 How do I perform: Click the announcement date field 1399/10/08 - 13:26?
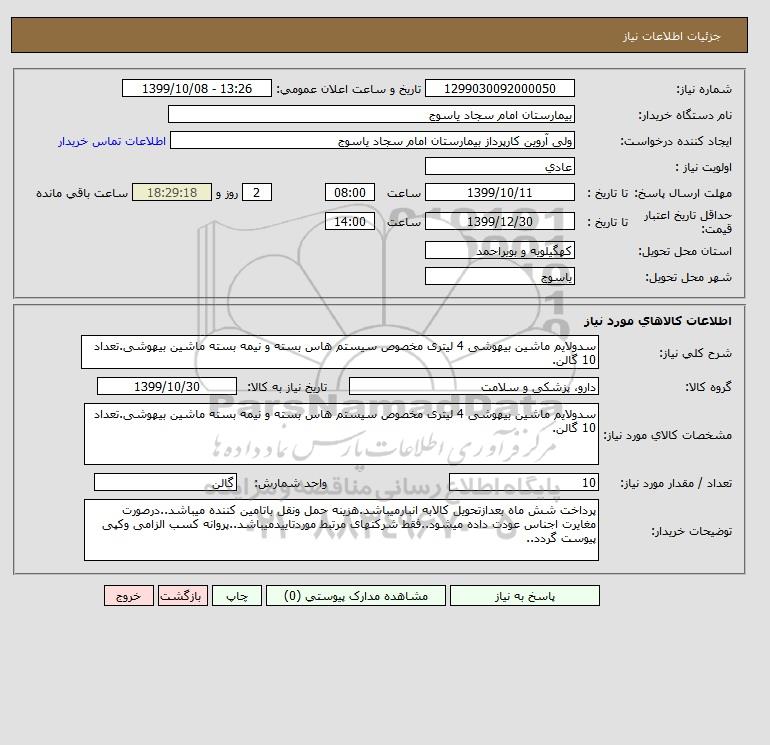coord(196,88)
